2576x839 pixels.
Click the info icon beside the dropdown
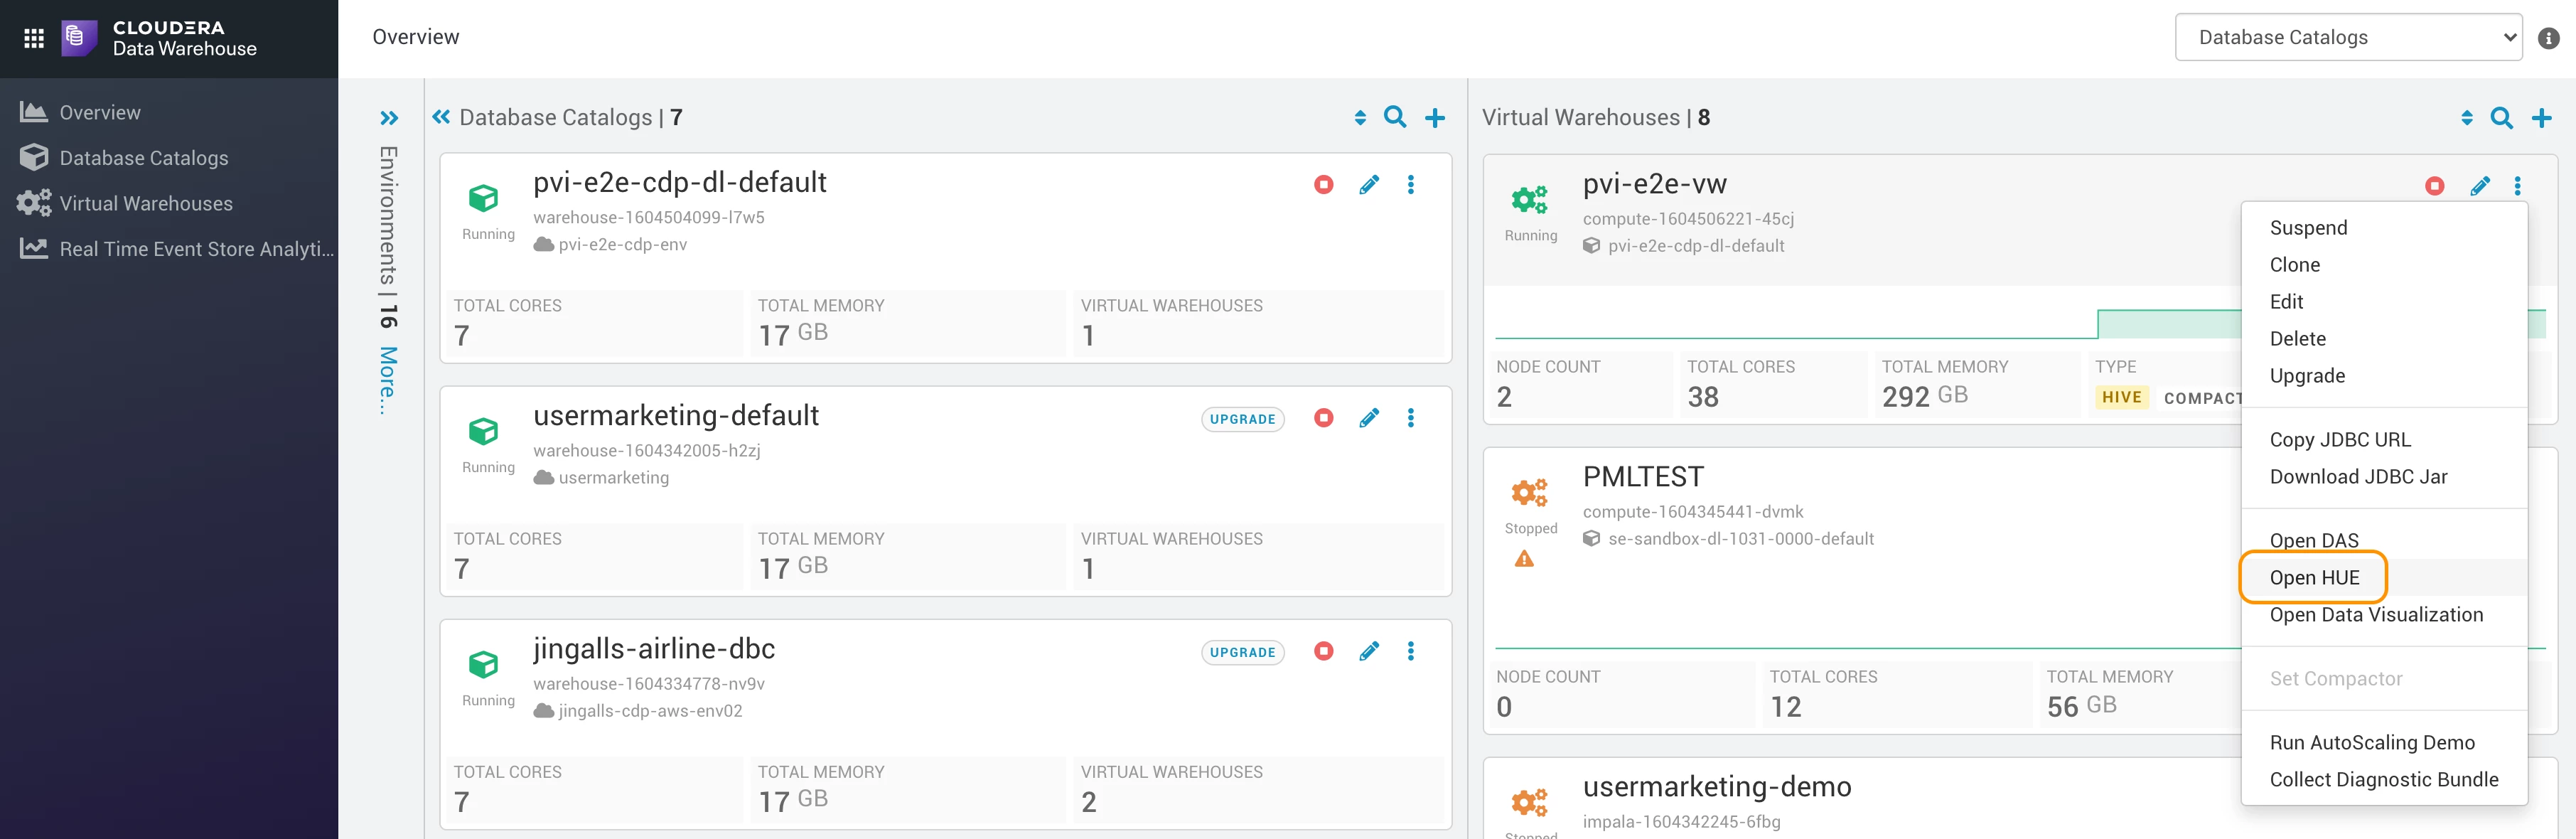(2549, 38)
